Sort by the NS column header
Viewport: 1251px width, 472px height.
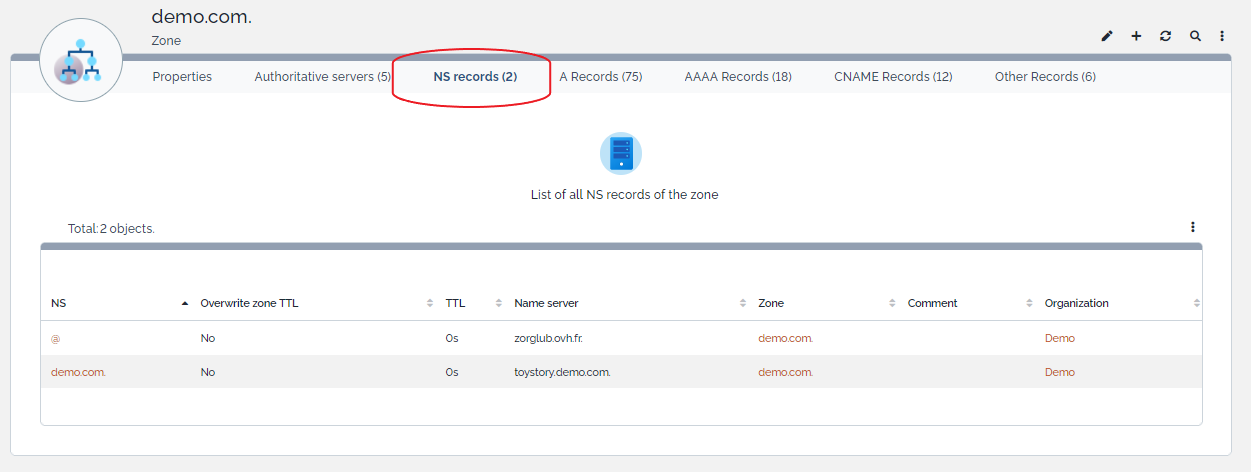click(x=59, y=303)
